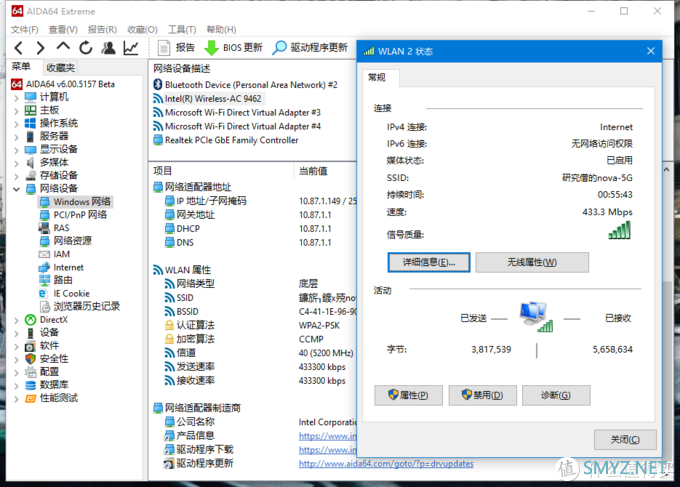Open the graph chart toolbar icon
The image size is (680, 487).
tap(131, 48)
